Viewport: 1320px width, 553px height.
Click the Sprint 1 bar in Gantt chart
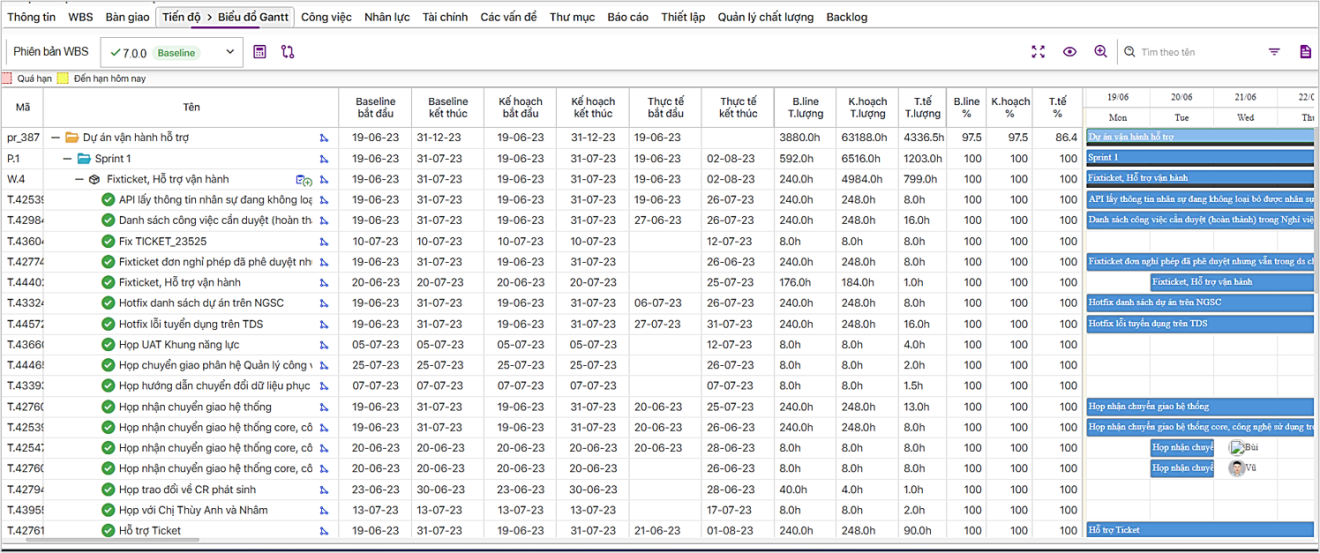(1200, 158)
